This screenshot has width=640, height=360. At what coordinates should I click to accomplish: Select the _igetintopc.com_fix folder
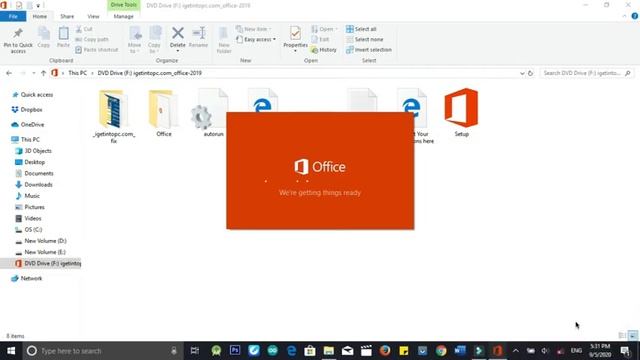click(114, 116)
